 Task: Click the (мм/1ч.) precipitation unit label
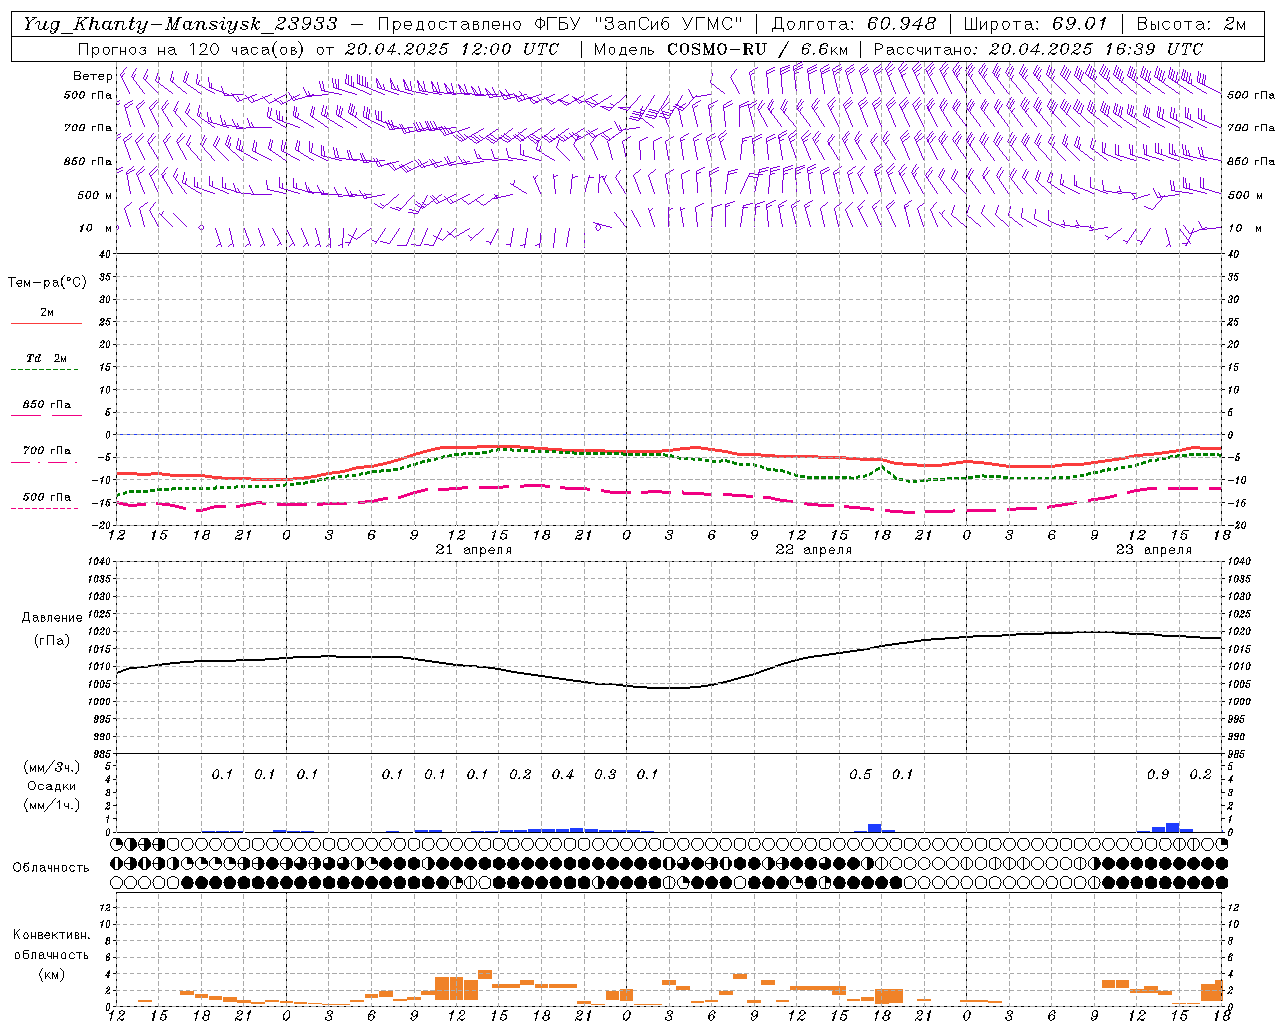[x=51, y=805]
